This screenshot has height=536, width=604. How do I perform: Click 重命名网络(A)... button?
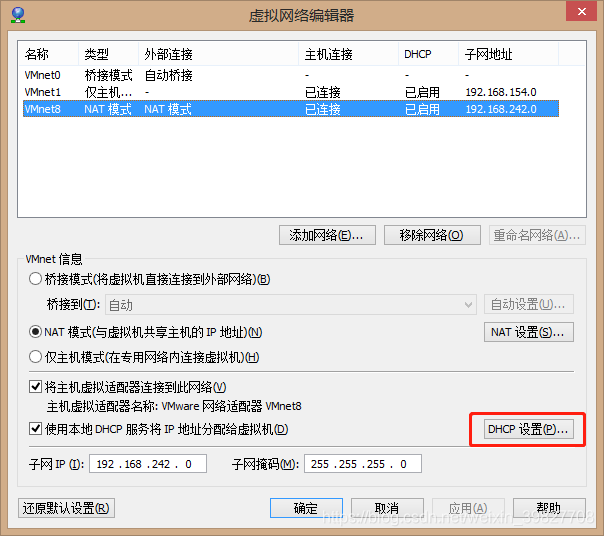pos(537,235)
